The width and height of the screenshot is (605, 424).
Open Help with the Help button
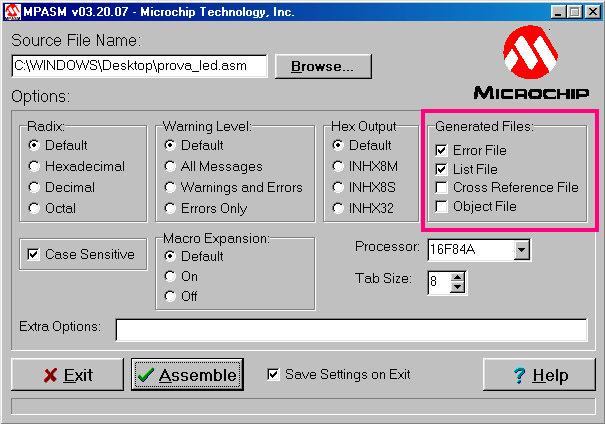pos(539,375)
